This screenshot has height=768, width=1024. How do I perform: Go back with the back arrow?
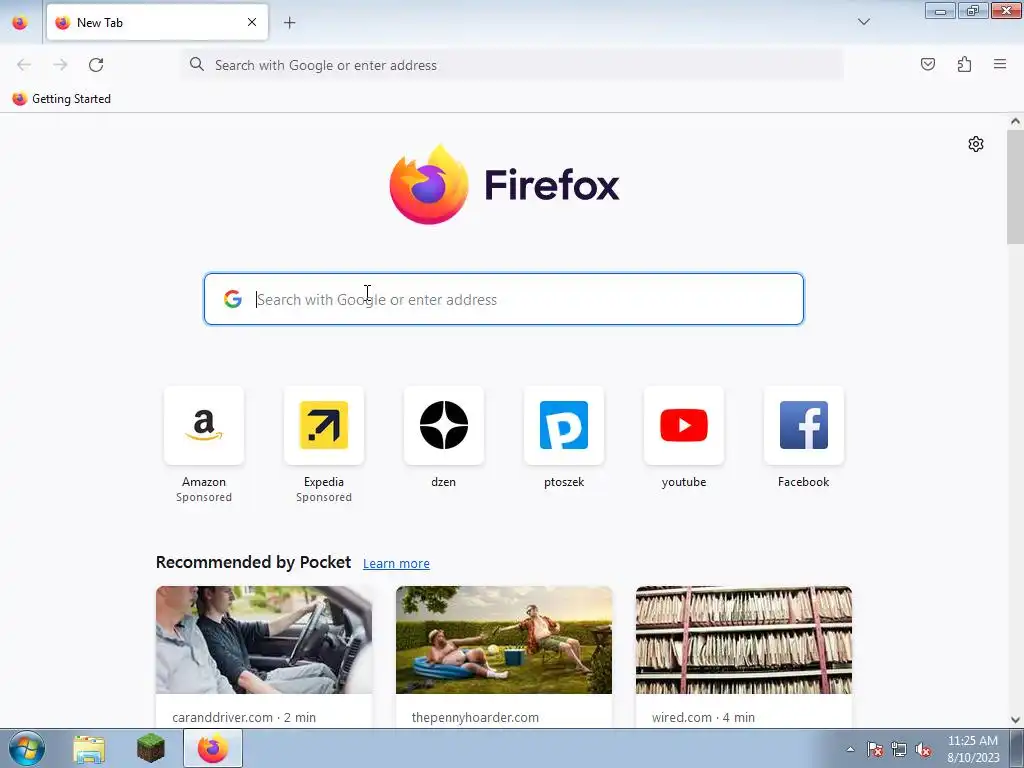(24, 65)
